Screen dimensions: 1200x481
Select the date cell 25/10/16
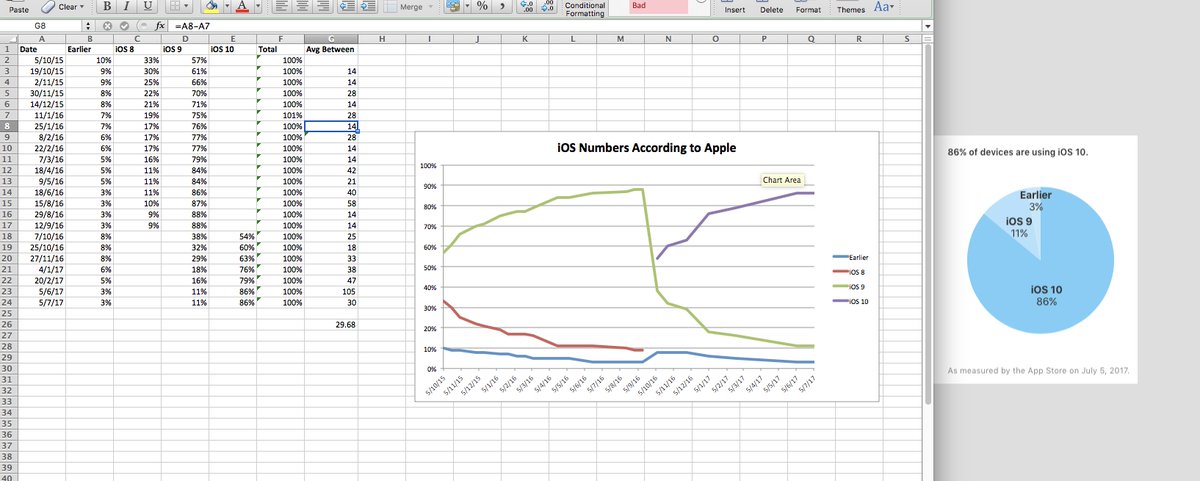point(41,247)
